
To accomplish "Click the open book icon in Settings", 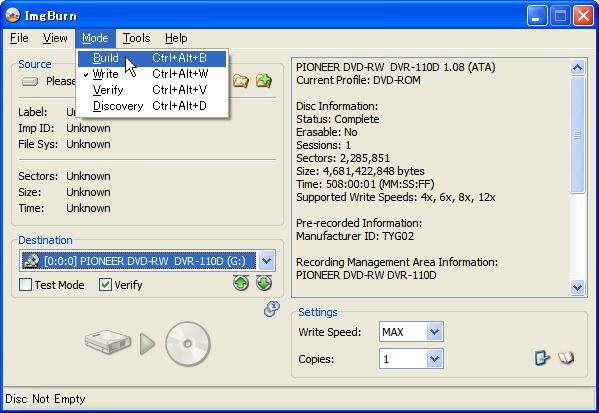I will (x=566, y=358).
